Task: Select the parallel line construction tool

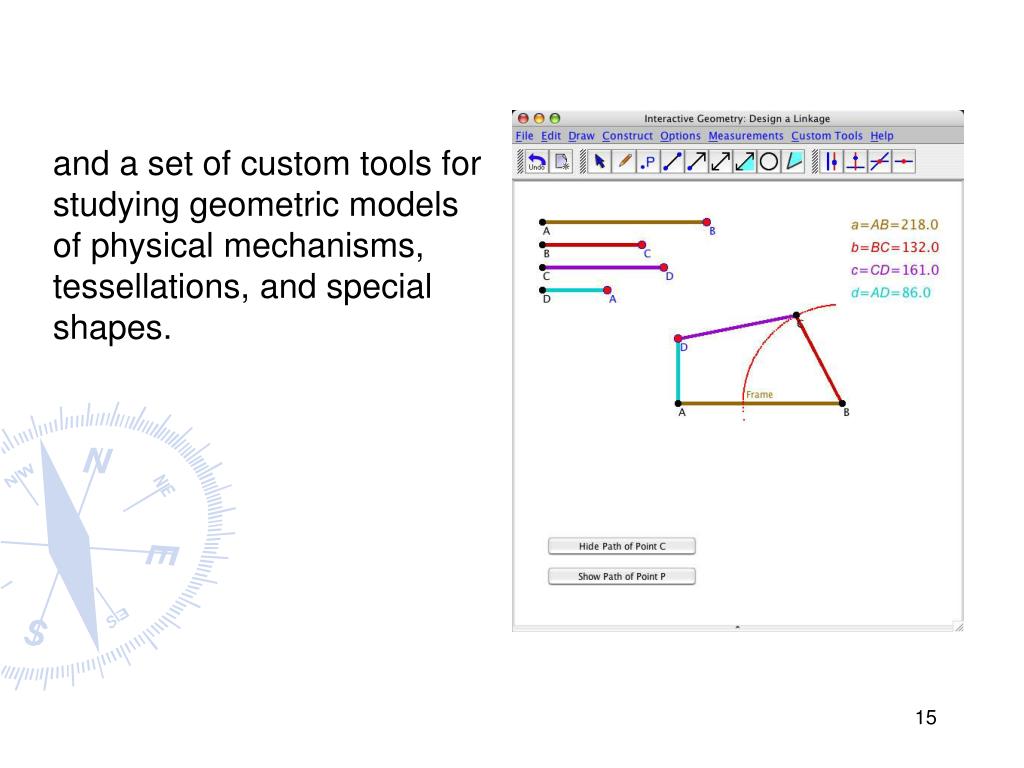Action: tap(831, 161)
